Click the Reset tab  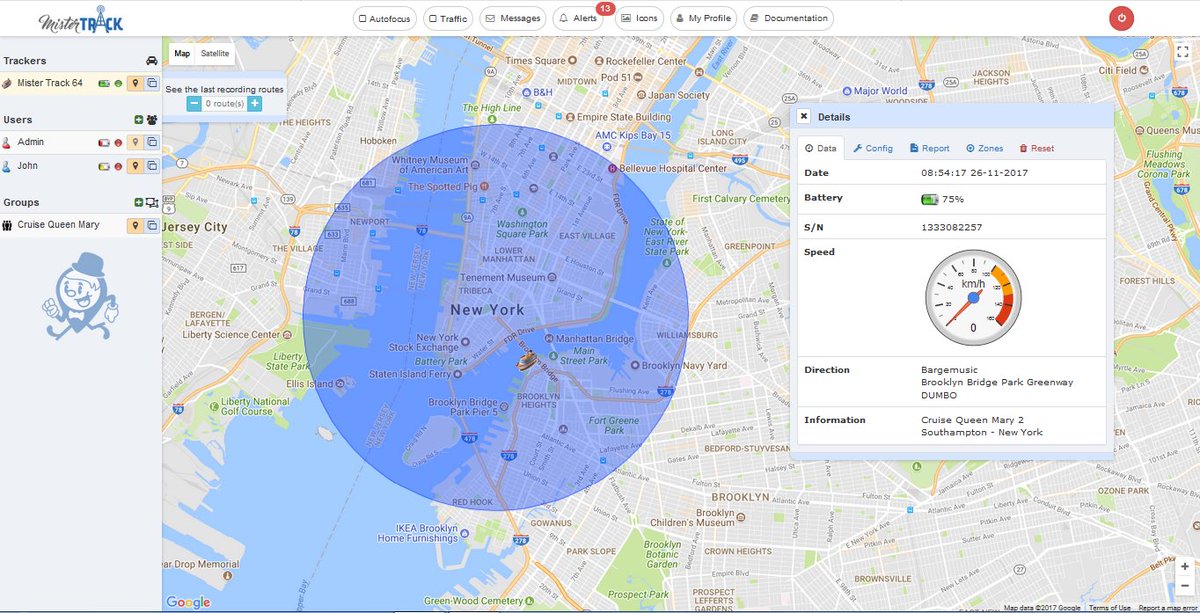[x=1037, y=148]
